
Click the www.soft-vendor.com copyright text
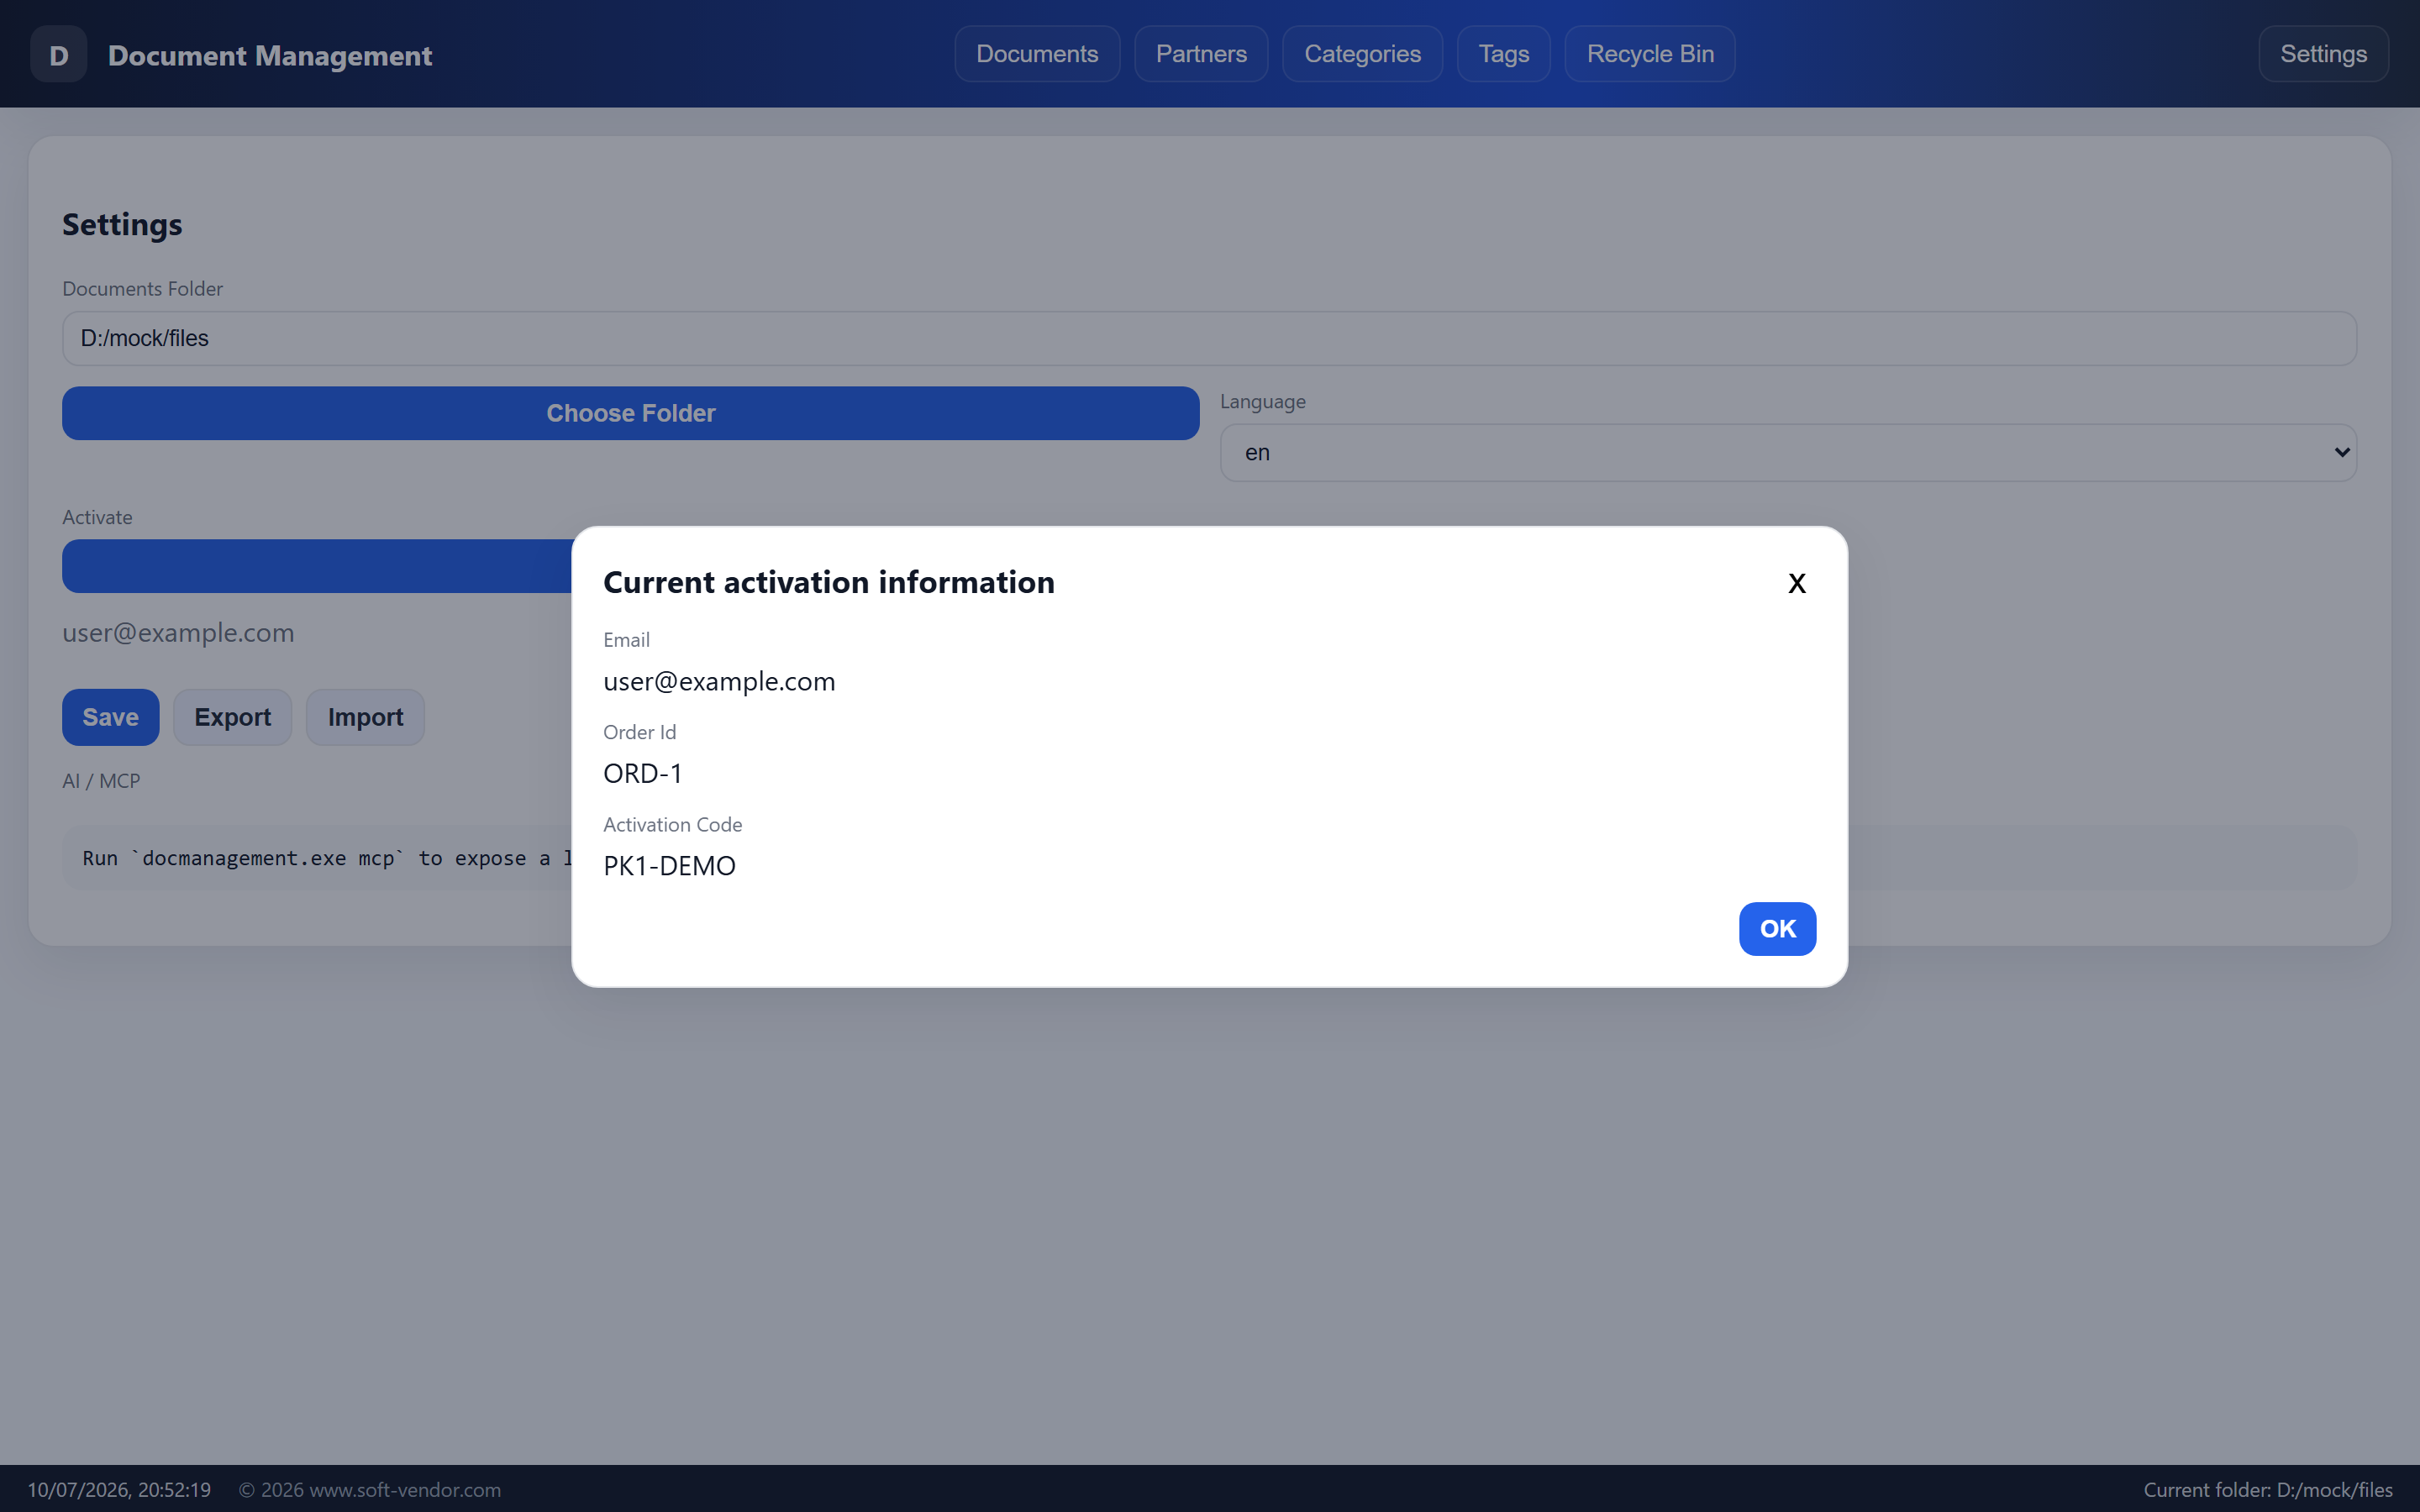[x=370, y=1489]
